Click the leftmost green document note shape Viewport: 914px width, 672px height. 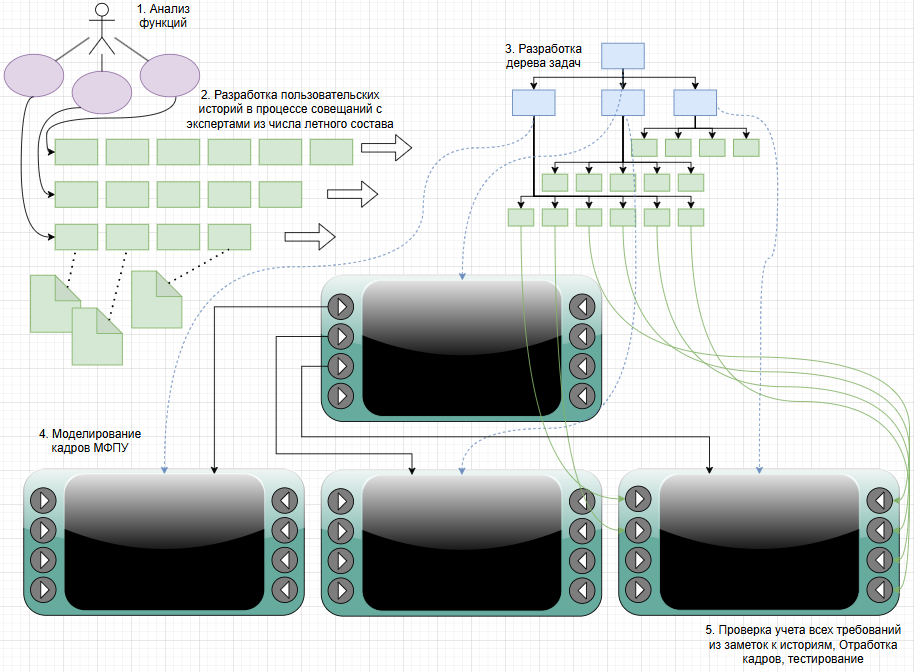[54, 303]
